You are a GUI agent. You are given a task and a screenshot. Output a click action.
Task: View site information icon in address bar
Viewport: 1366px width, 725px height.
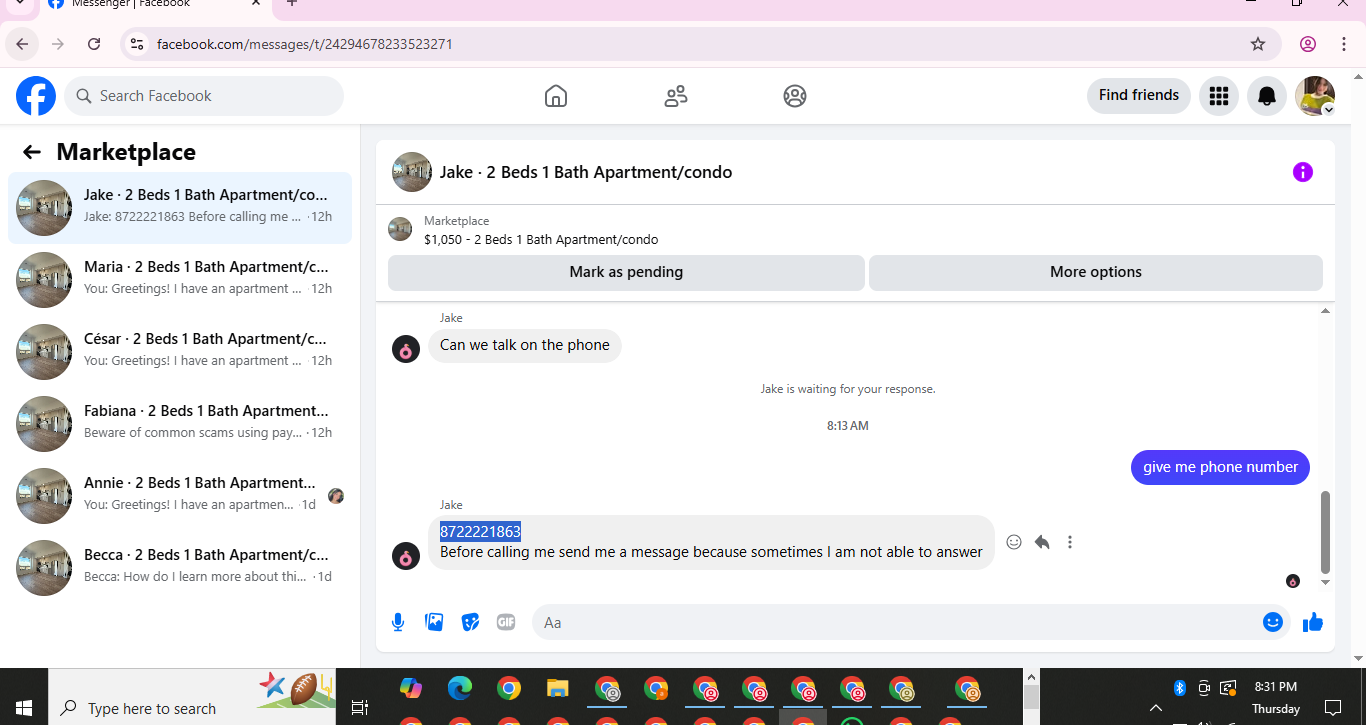pyautogui.click(x=137, y=44)
